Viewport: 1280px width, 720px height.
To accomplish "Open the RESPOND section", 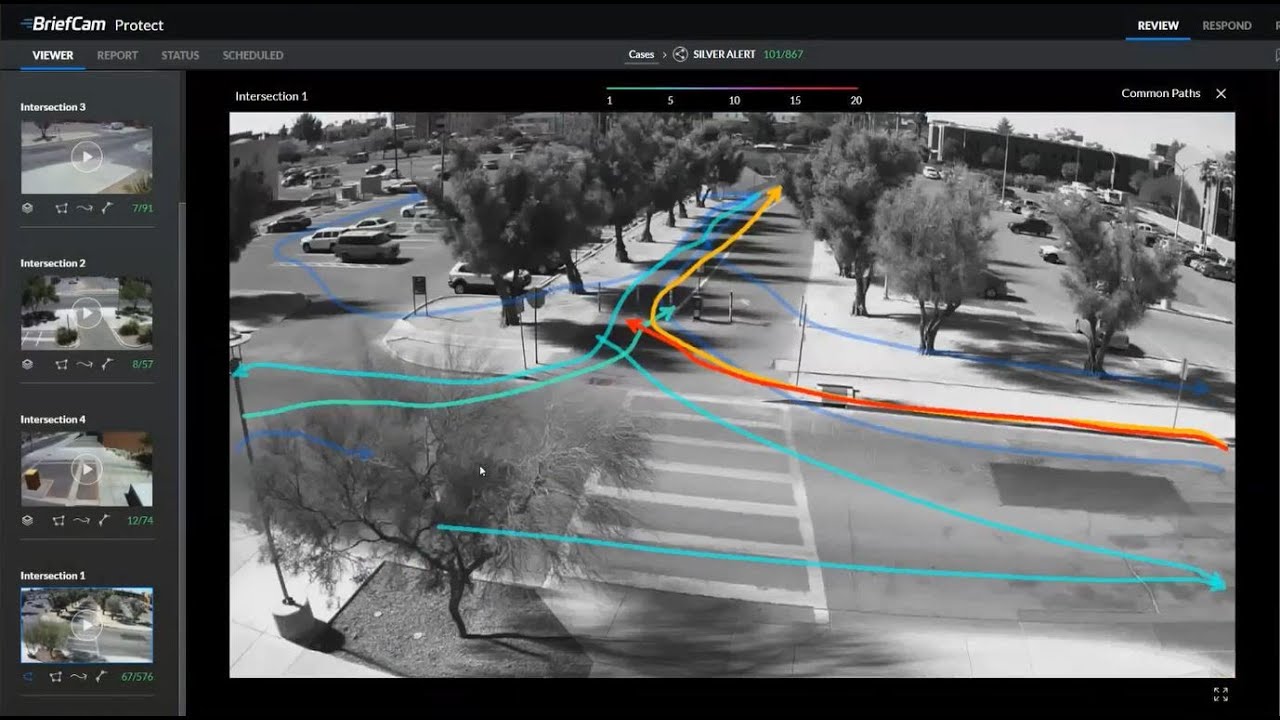I will (x=1227, y=26).
